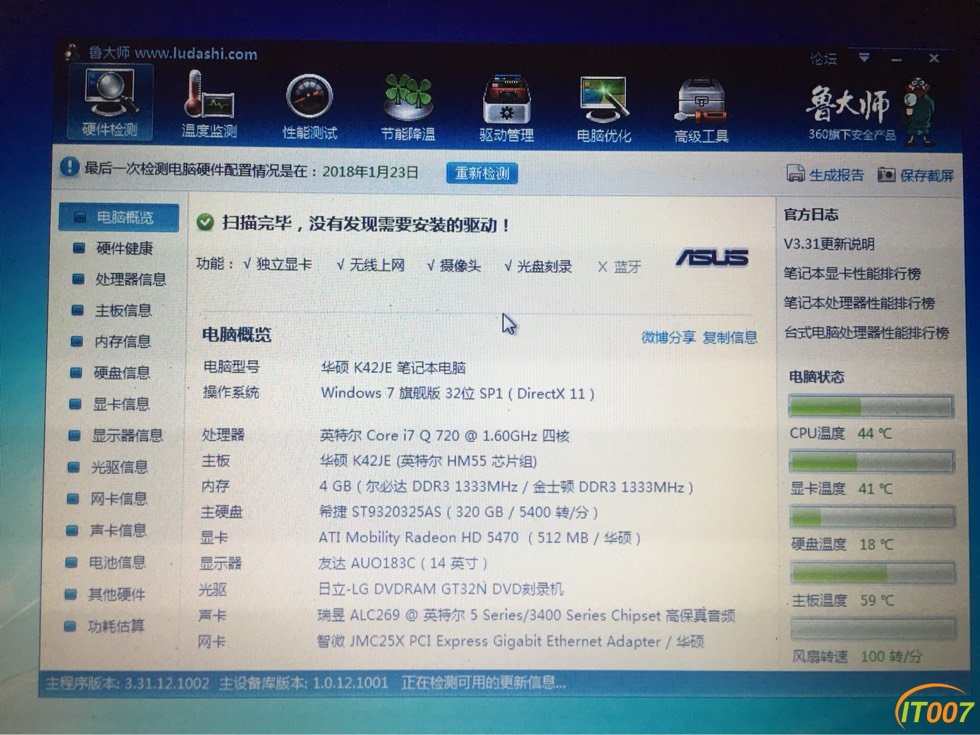Open 笔记本显卡性能排行榜 ranking link
Viewport: 980px width, 735px height.
852,274
